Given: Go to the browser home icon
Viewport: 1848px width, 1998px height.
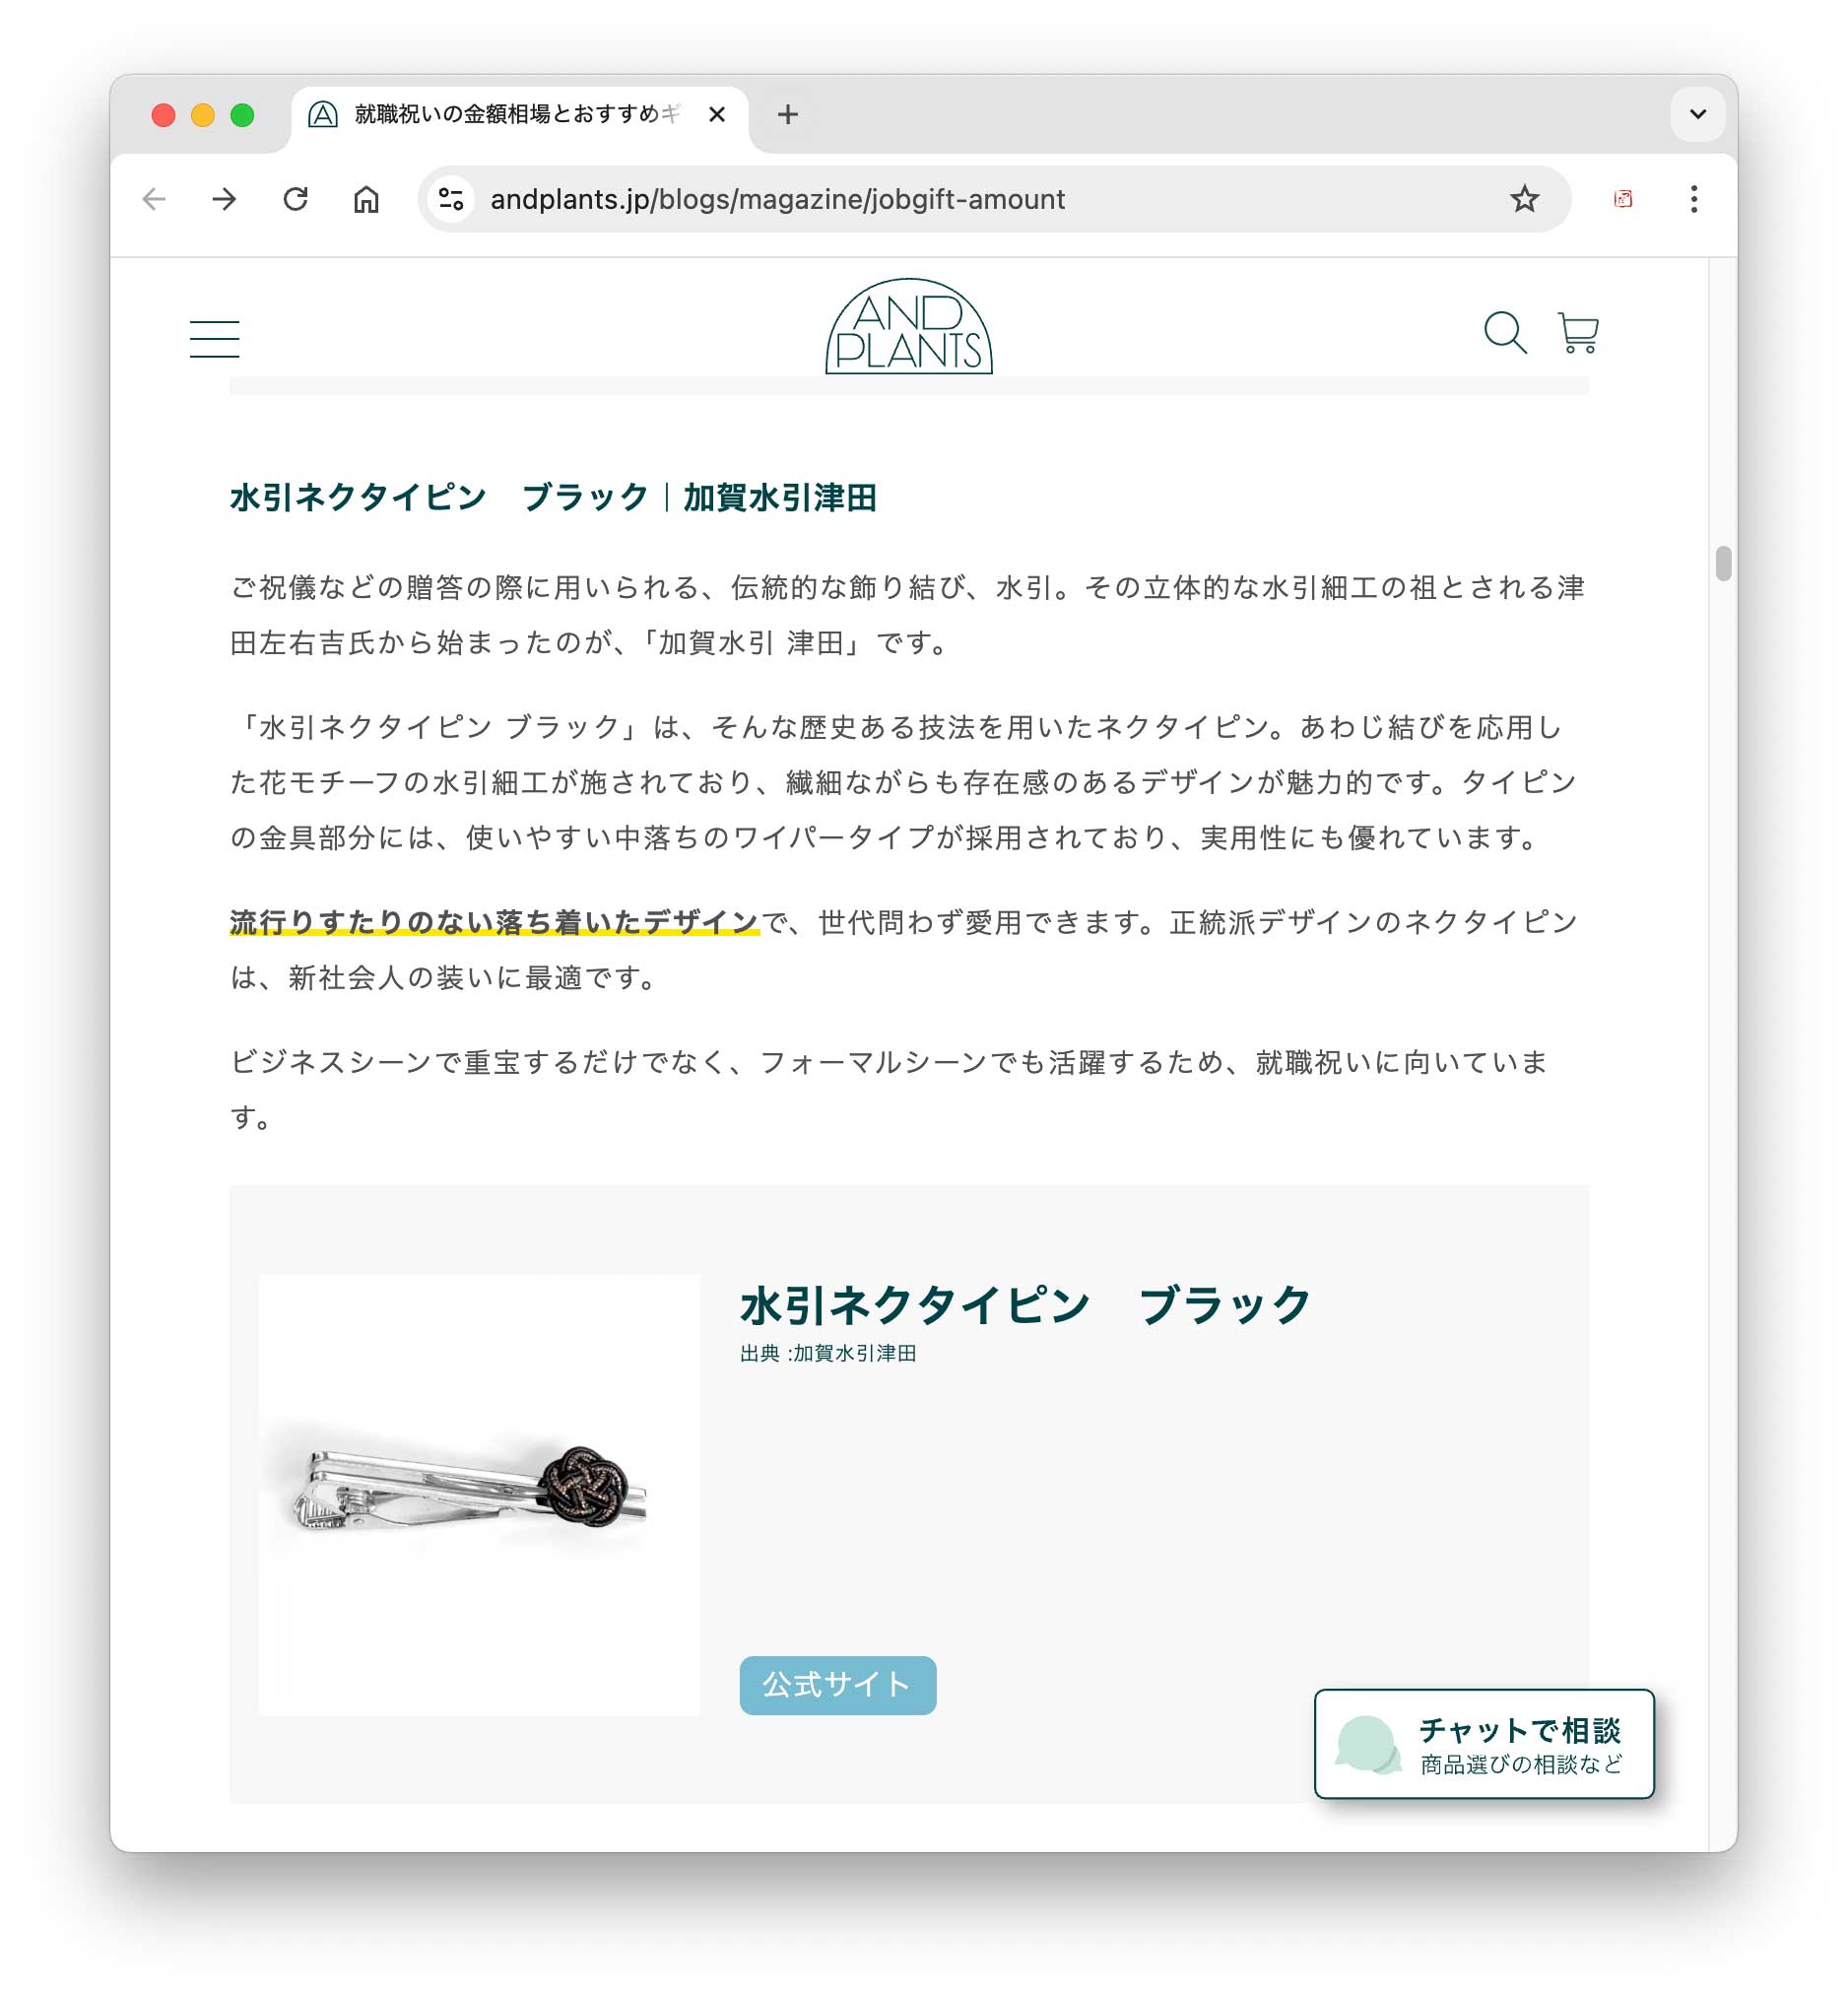Looking at the screenshot, I should pyautogui.click(x=366, y=199).
